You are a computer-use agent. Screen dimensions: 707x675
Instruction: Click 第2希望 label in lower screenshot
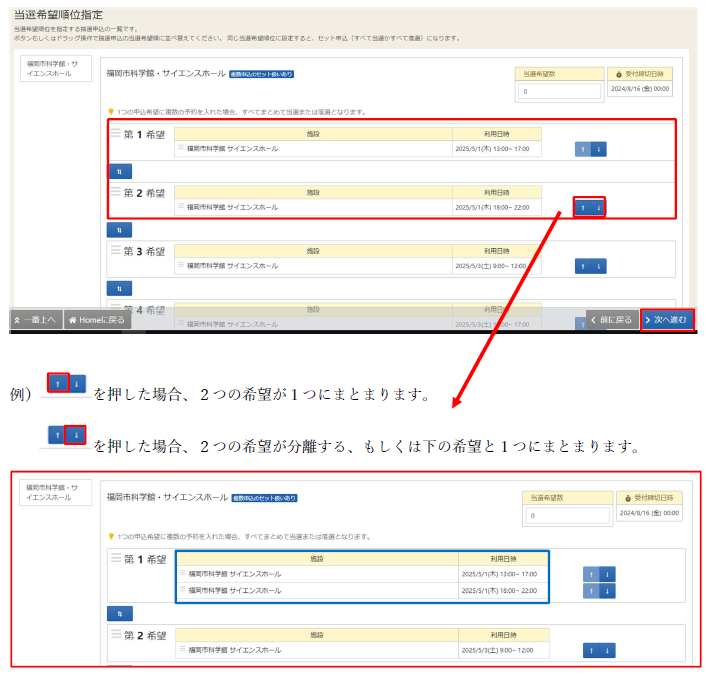(x=145, y=636)
